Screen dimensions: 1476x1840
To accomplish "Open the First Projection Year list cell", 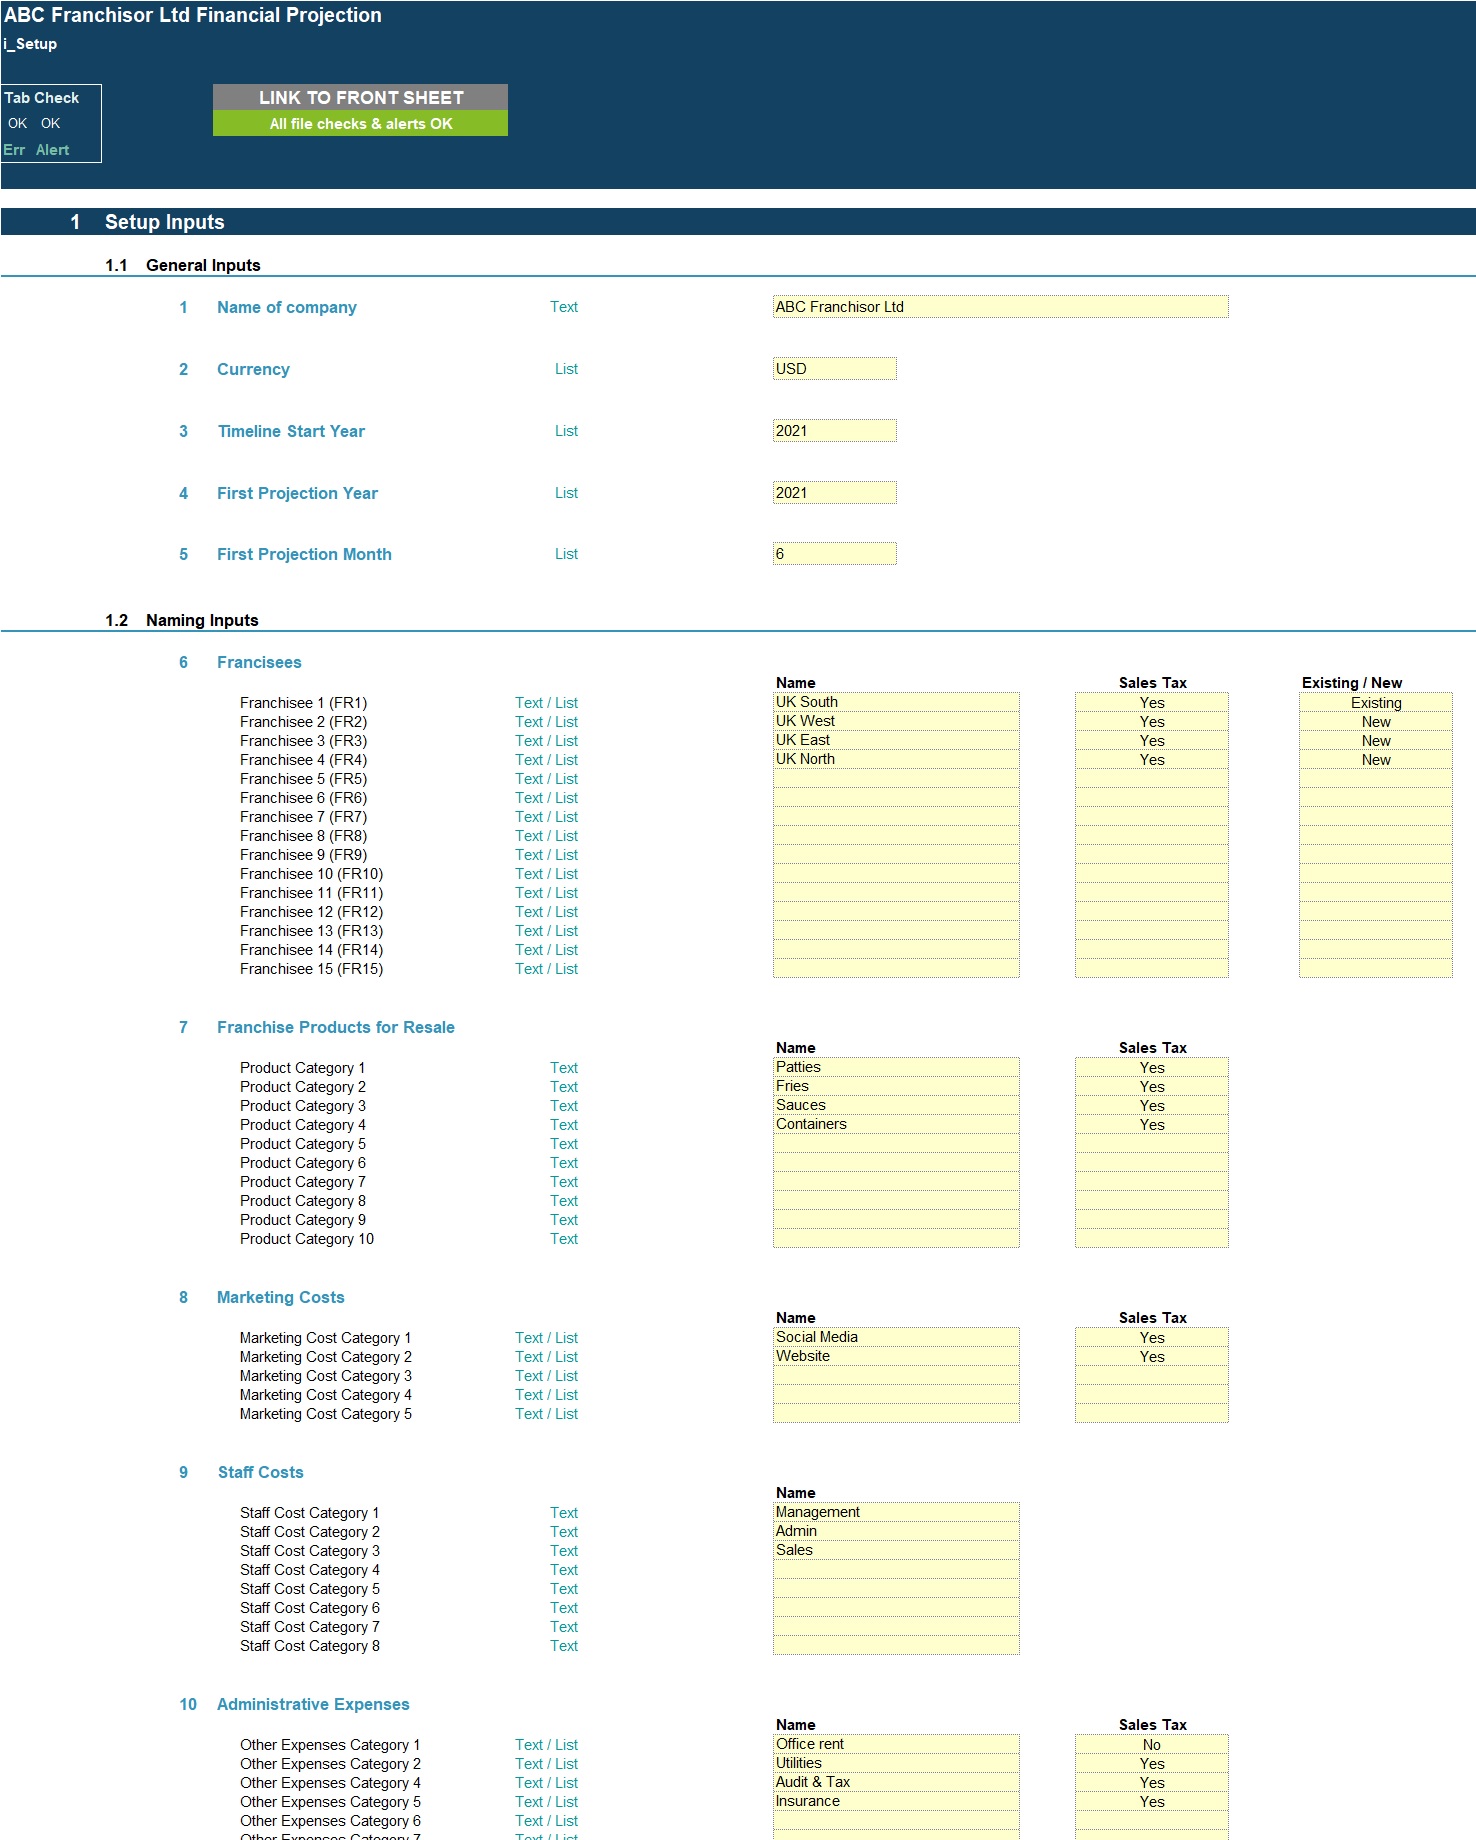I will 834,493.
